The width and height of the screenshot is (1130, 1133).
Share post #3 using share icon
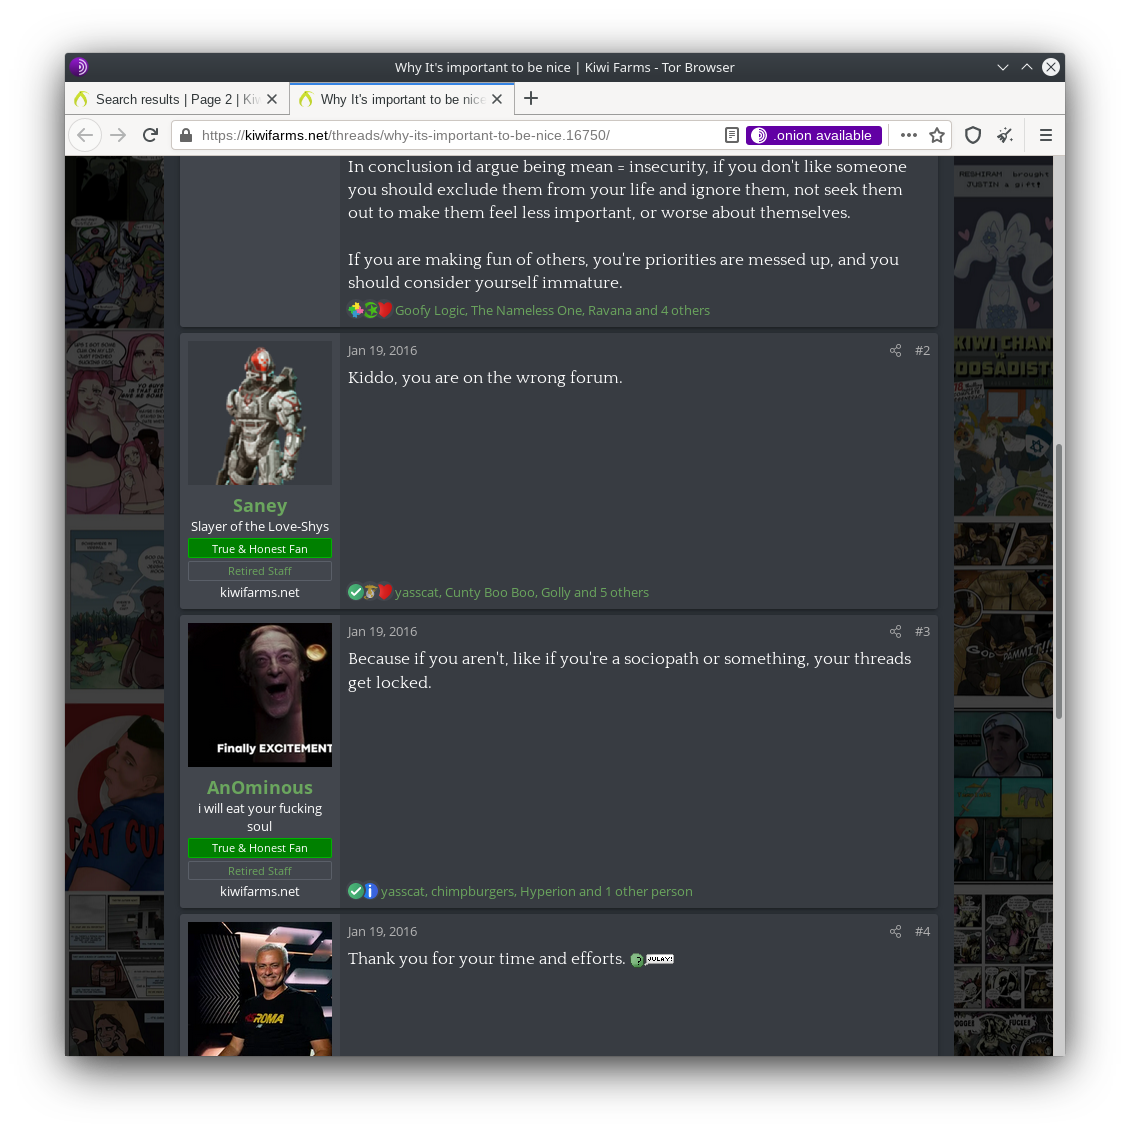pos(895,631)
